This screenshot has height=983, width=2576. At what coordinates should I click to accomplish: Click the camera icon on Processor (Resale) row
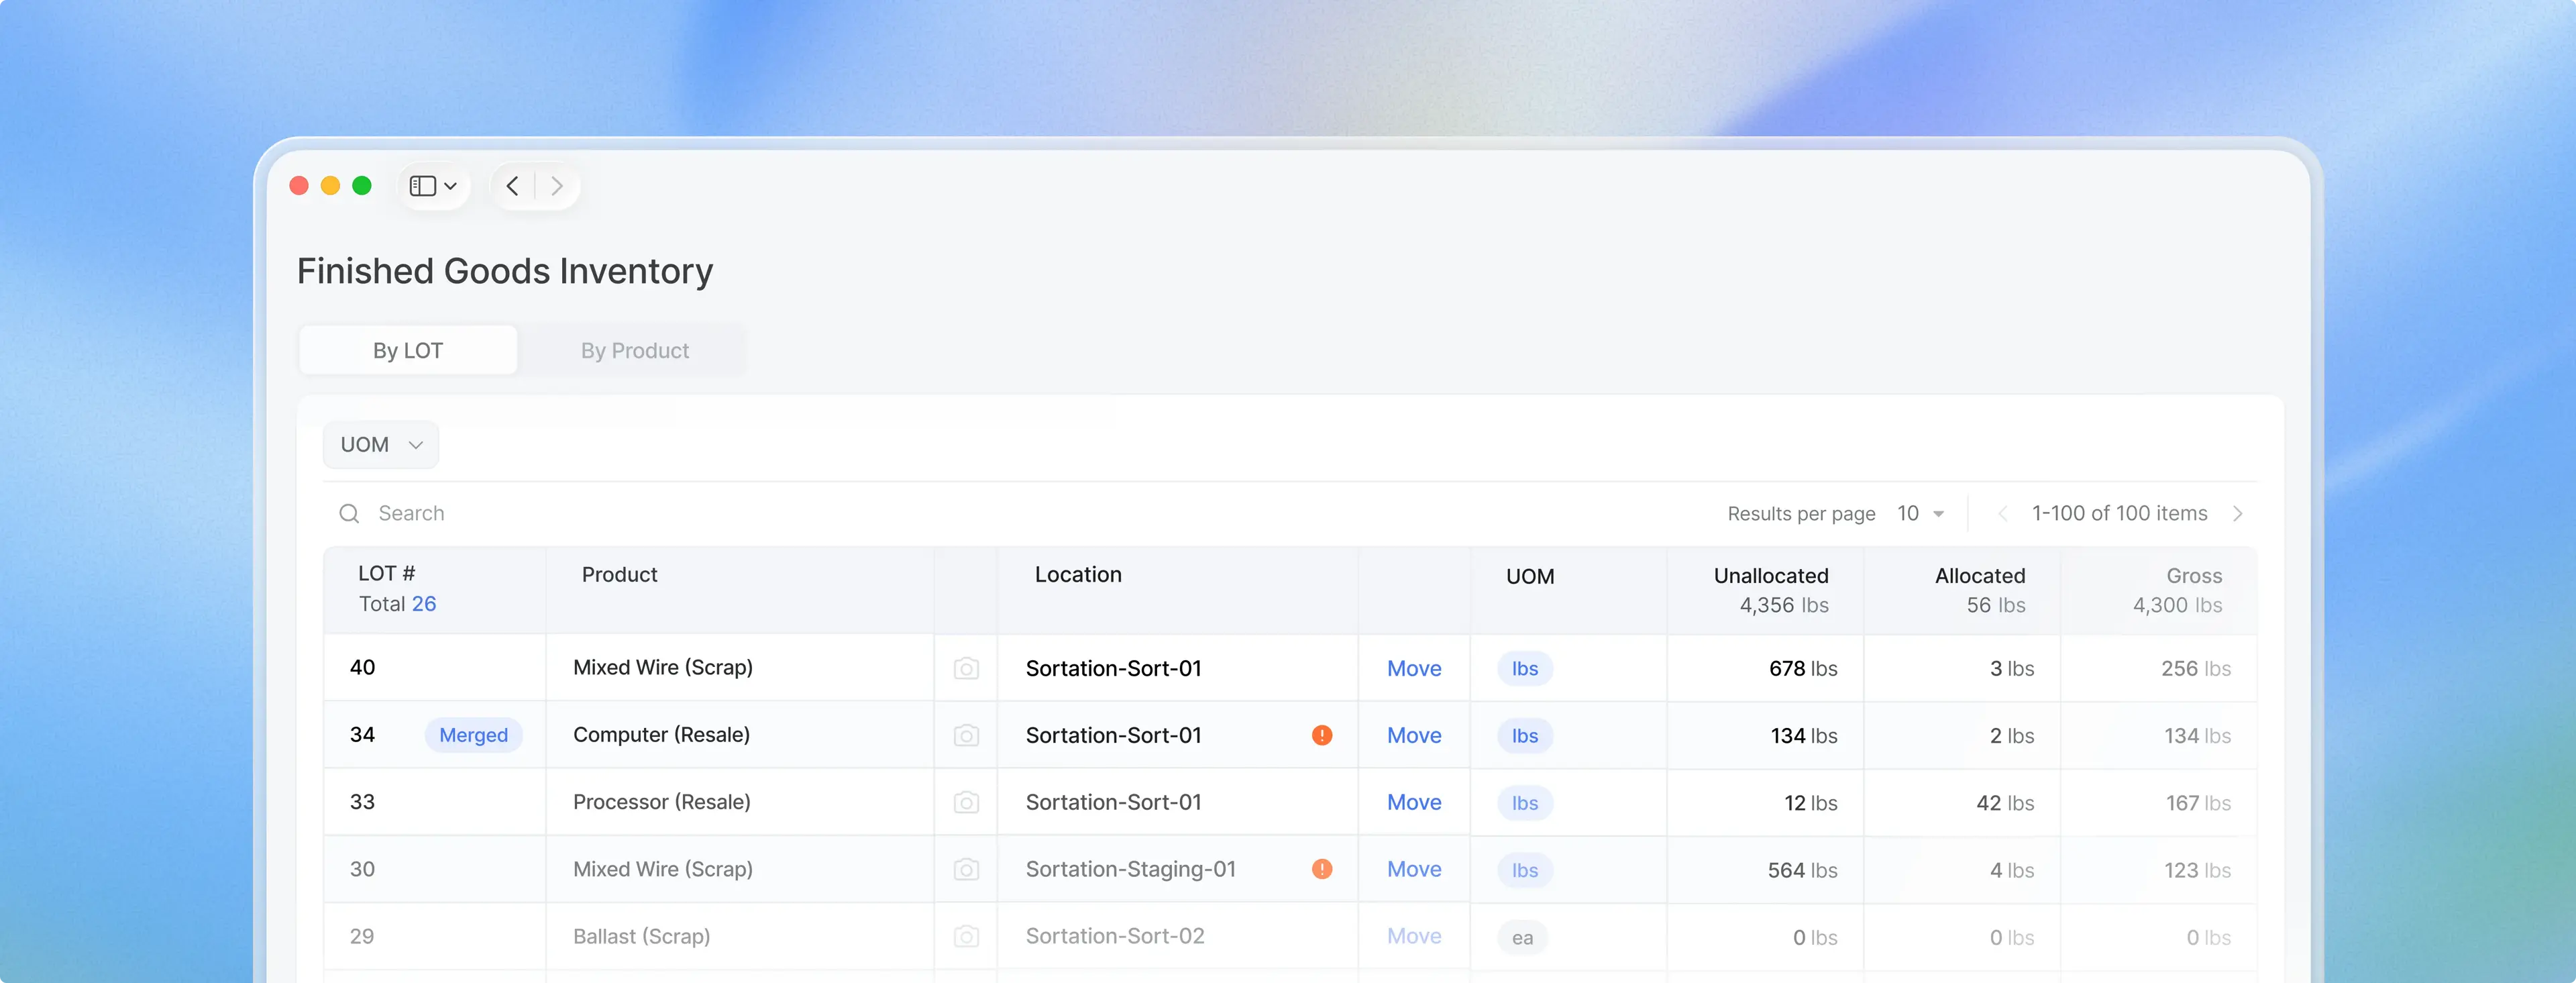[966, 802]
